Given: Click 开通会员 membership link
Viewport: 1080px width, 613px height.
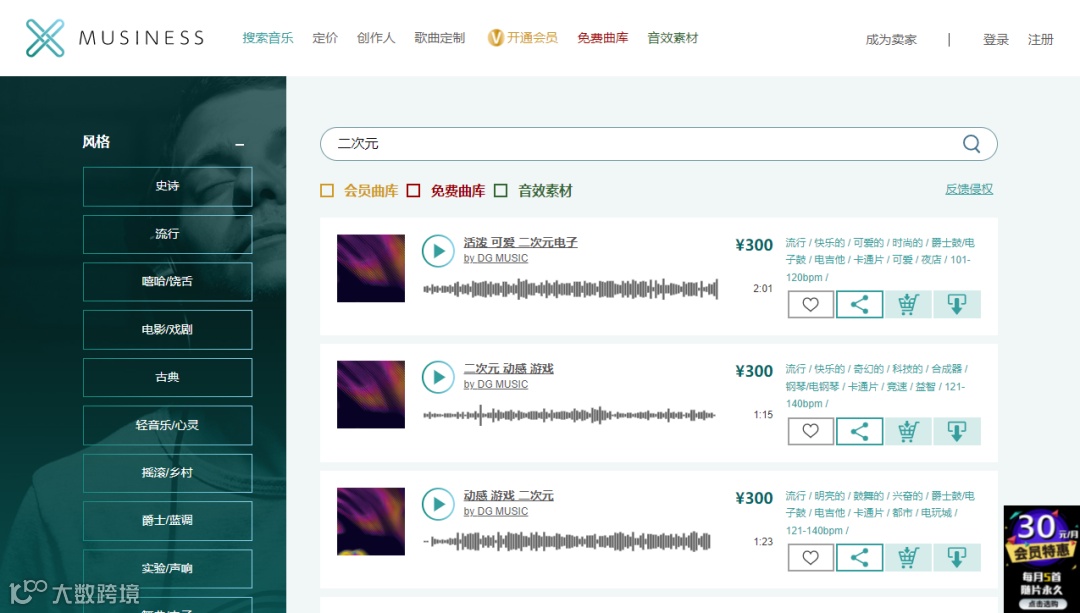Looking at the screenshot, I should pyautogui.click(x=532, y=38).
